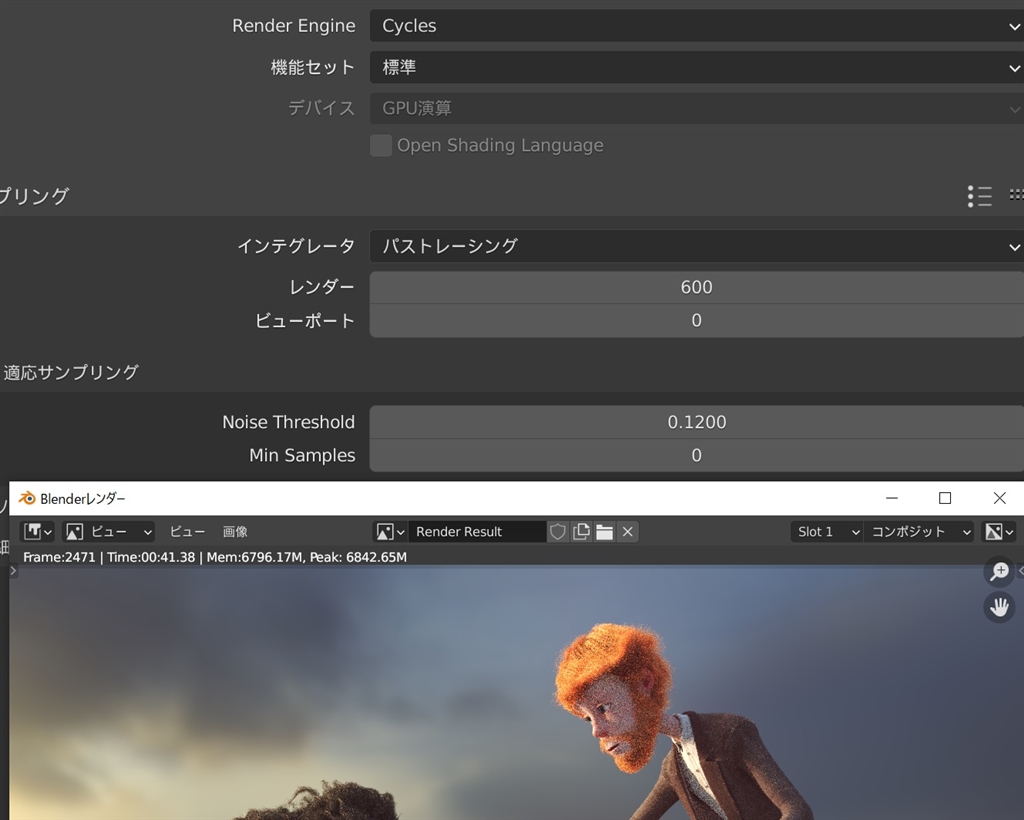Click the ビューポート samples field showing 0
This screenshot has height=820, width=1024.
click(x=696, y=321)
